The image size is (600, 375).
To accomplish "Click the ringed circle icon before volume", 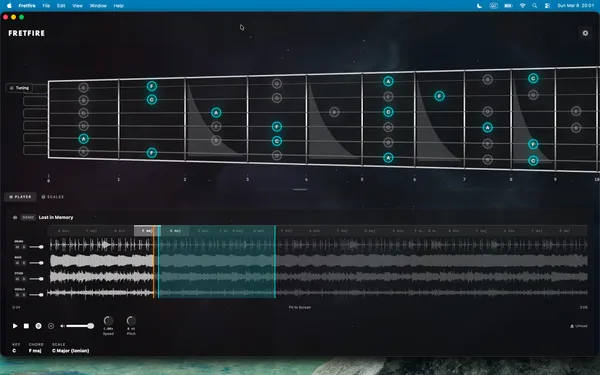I will (51, 326).
